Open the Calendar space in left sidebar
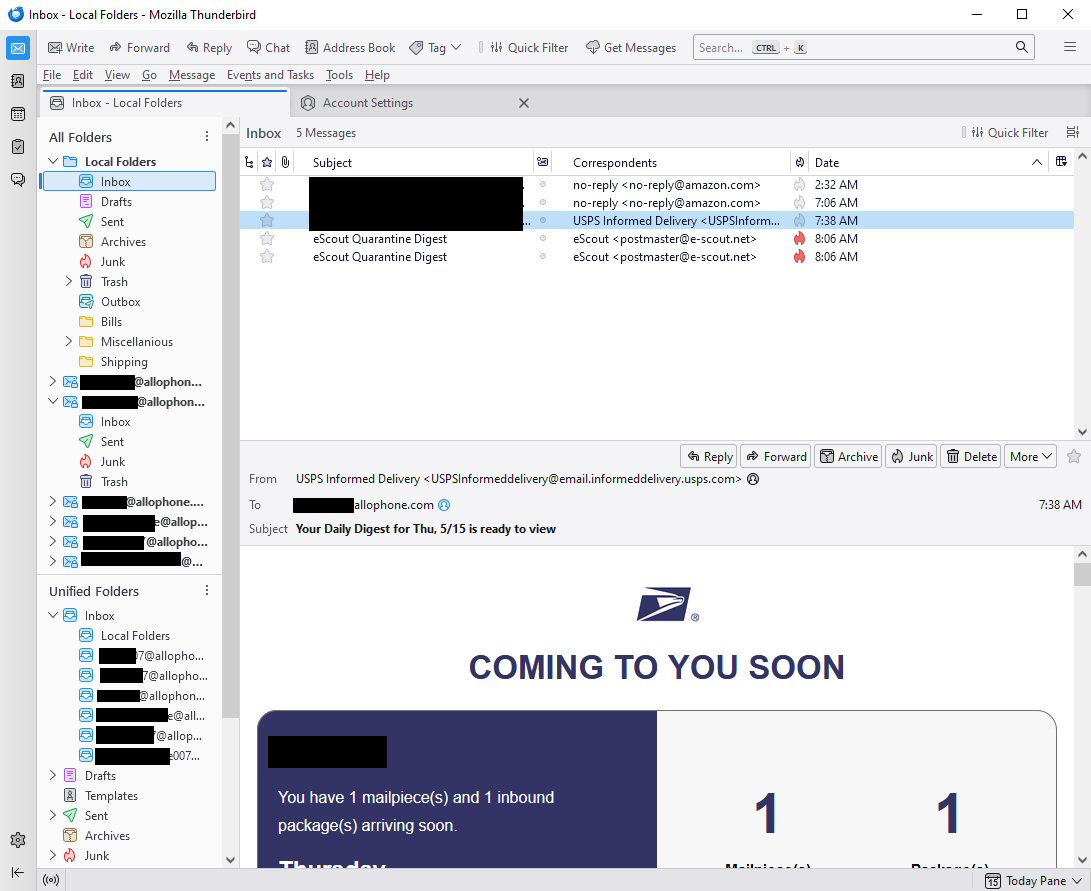This screenshot has width=1091, height=891. click(18, 113)
